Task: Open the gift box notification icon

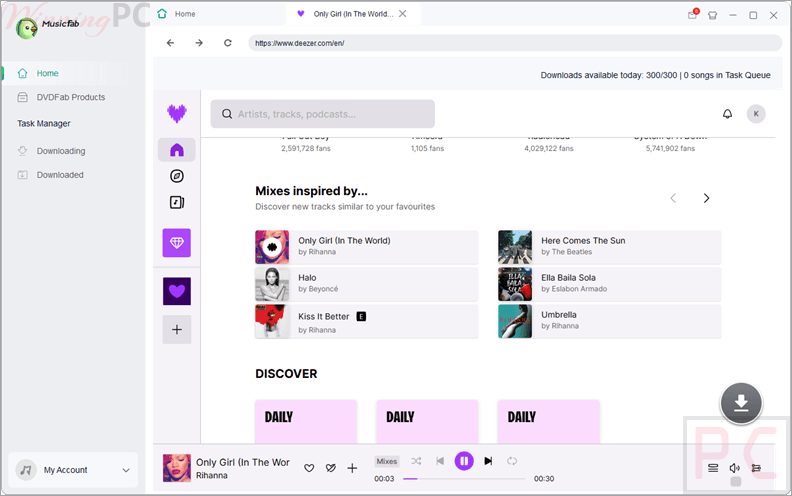Action: tap(692, 15)
